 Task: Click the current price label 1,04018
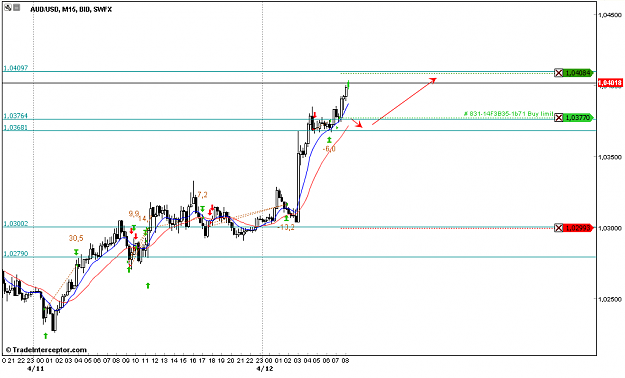coord(610,83)
